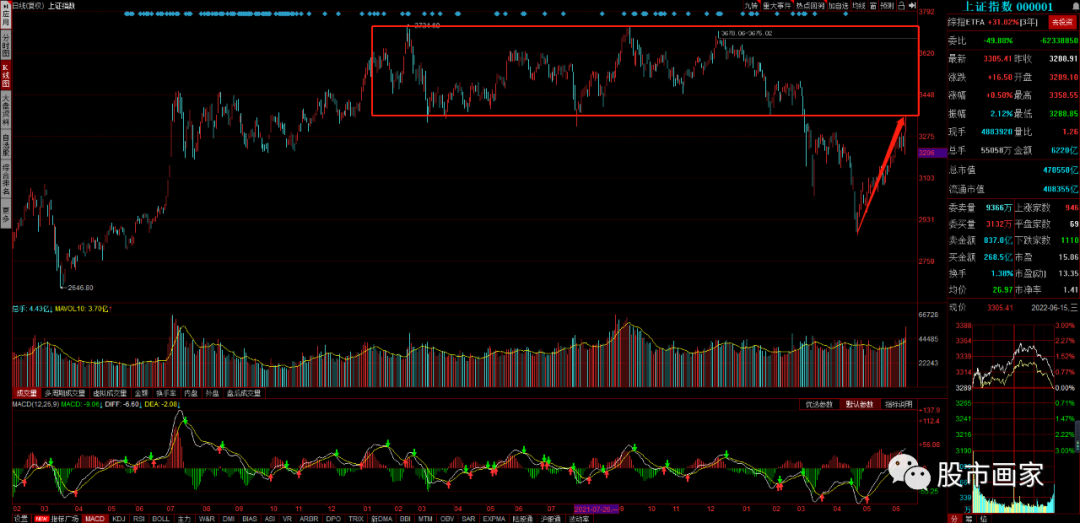
Task: Select the ASI indicator
Action: [269, 518]
